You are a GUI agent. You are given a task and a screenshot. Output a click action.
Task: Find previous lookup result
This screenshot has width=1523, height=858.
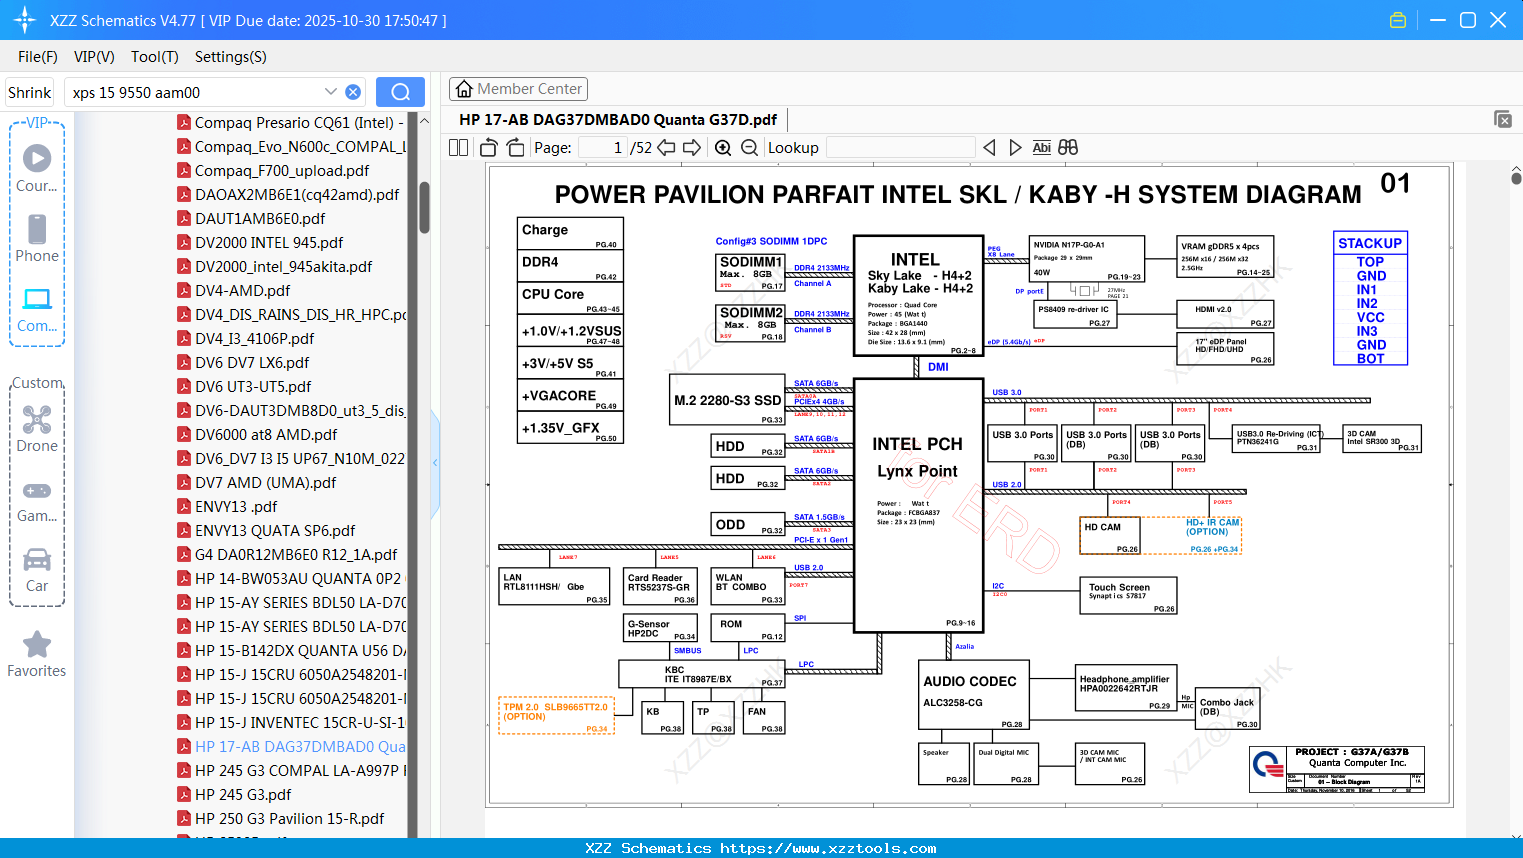[x=989, y=147]
